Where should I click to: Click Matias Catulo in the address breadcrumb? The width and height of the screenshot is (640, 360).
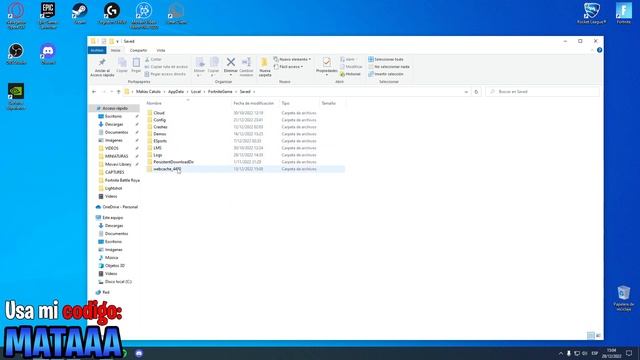pyautogui.click(x=148, y=92)
